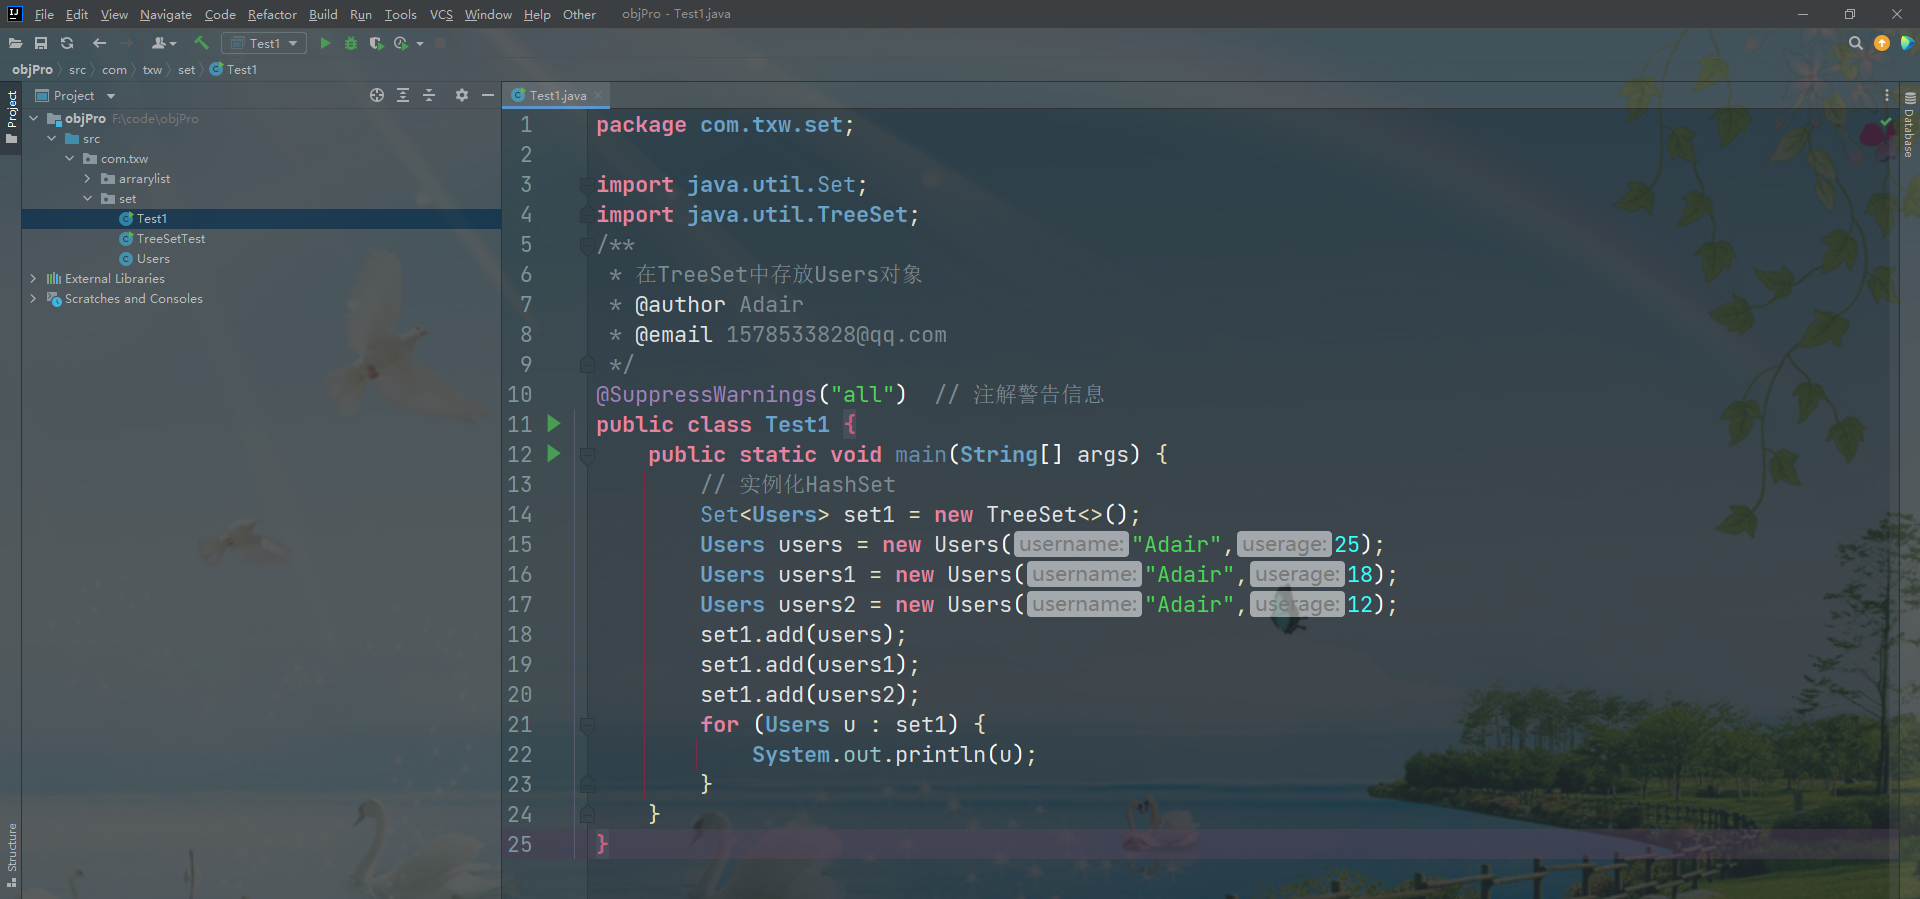Expand External Libraries node
The height and width of the screenshot is (899, 1920).
click(33, 278)
